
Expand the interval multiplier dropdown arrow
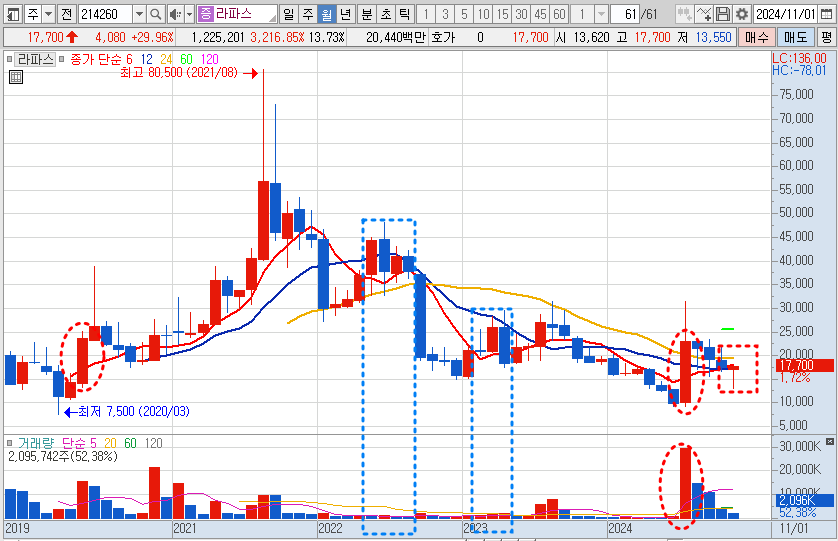(602, 14)
